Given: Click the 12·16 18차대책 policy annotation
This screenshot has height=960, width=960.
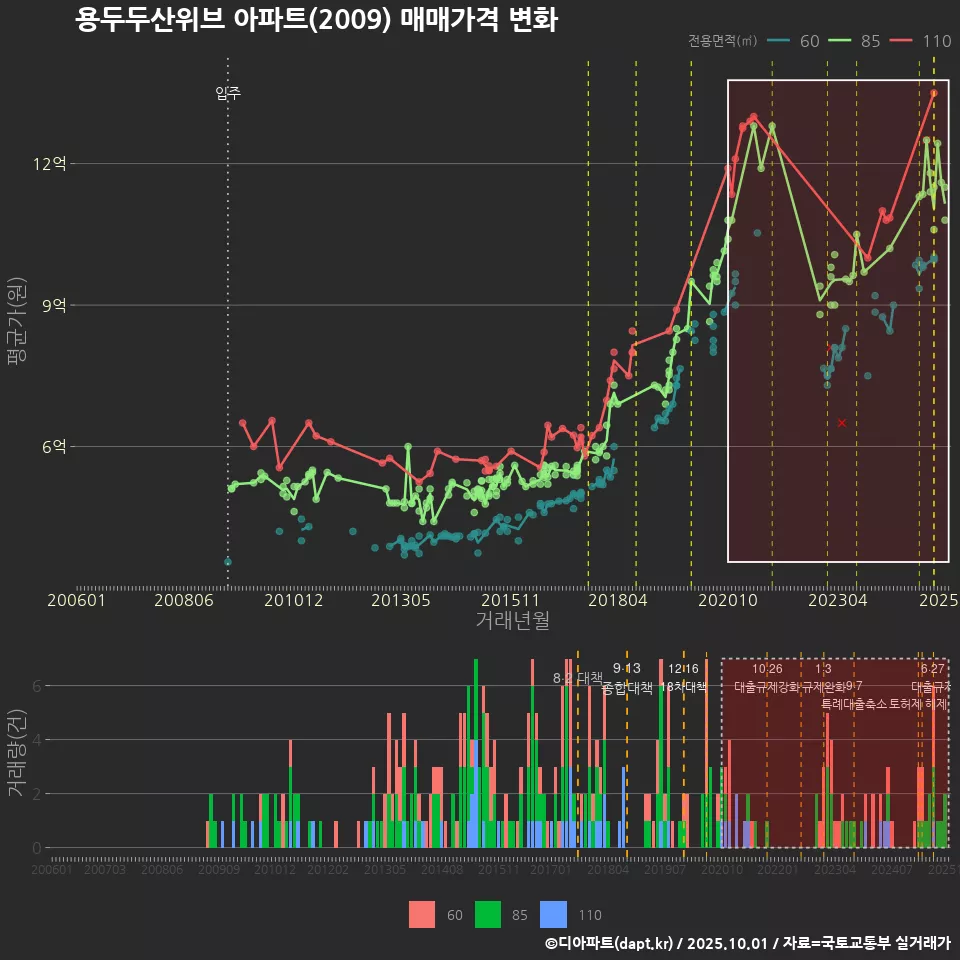Looking at the screenshot, I should pyautogui.click(x=684, y=678).
